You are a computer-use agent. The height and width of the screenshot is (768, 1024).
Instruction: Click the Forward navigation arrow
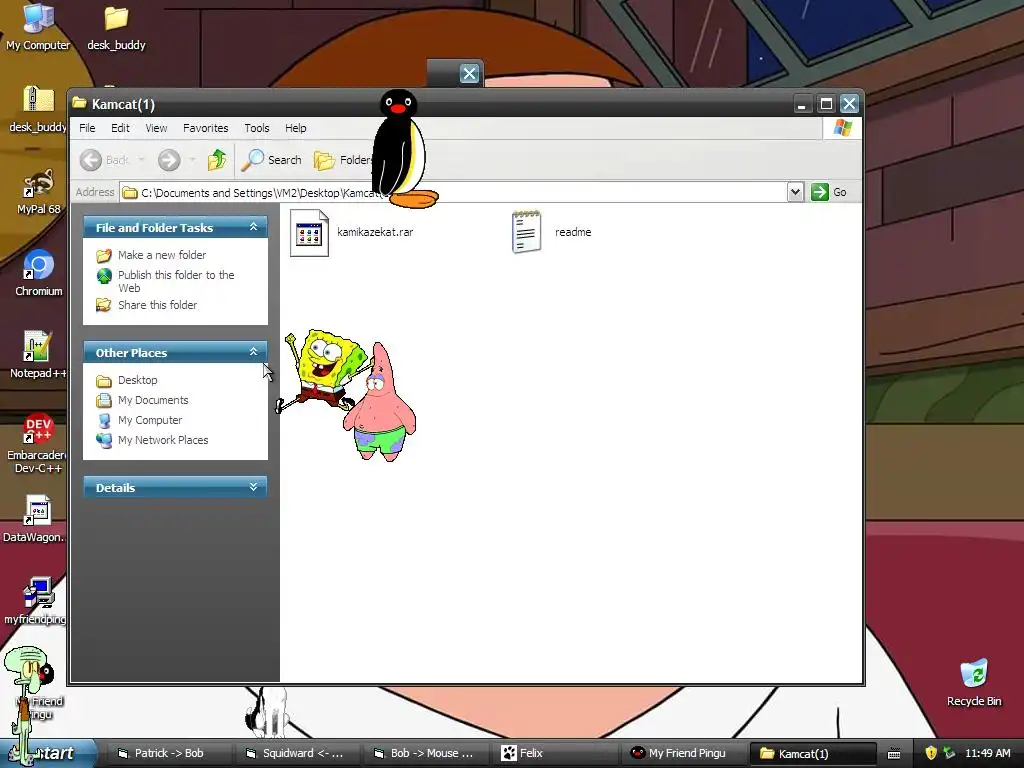(x=169, y=160)
